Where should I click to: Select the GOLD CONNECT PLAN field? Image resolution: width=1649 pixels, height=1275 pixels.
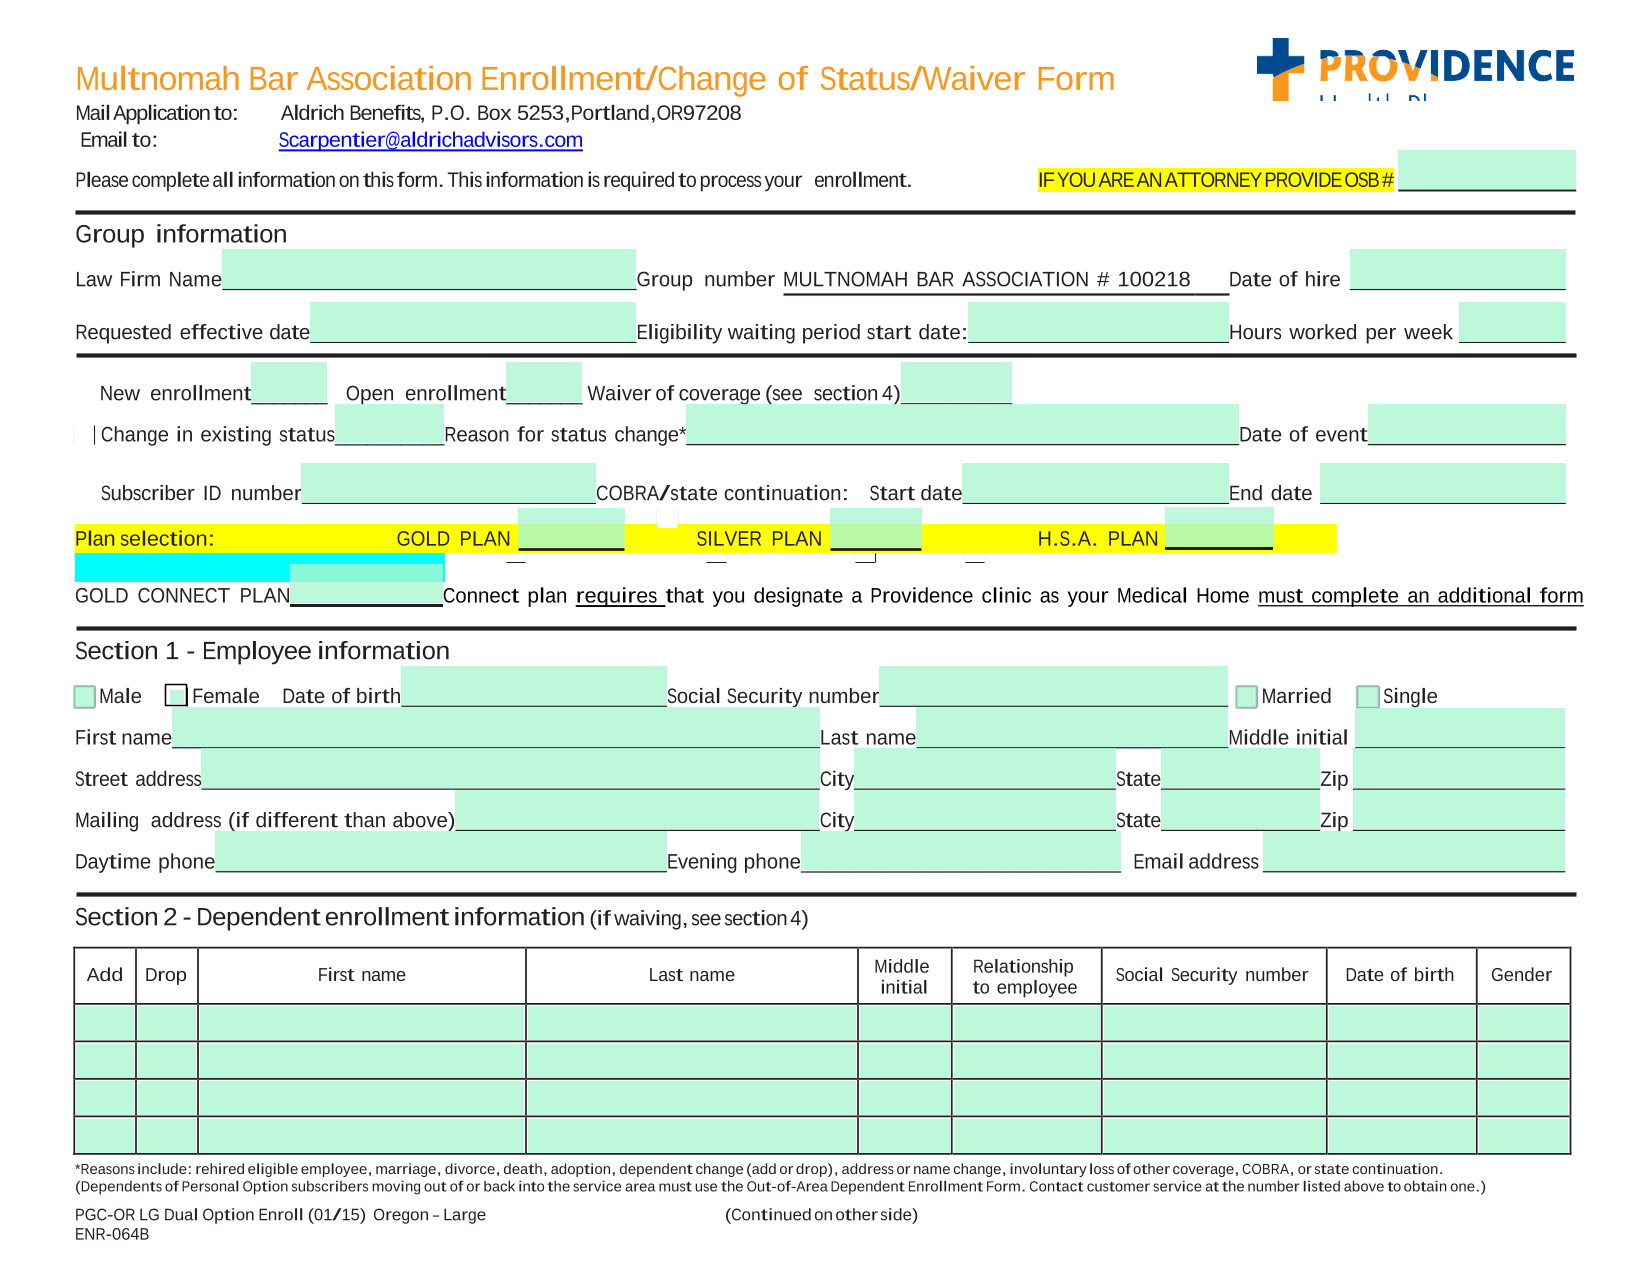[x=366, y=585]
